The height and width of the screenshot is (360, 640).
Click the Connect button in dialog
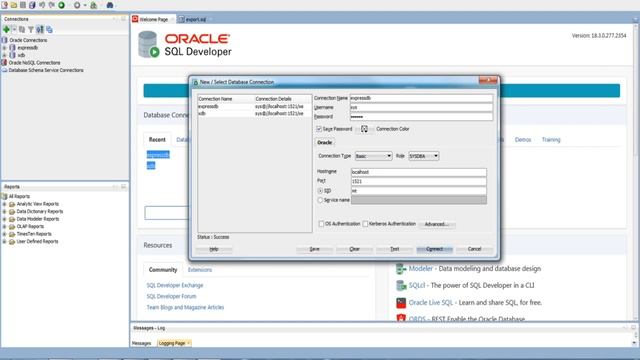(x=434, y=249)
